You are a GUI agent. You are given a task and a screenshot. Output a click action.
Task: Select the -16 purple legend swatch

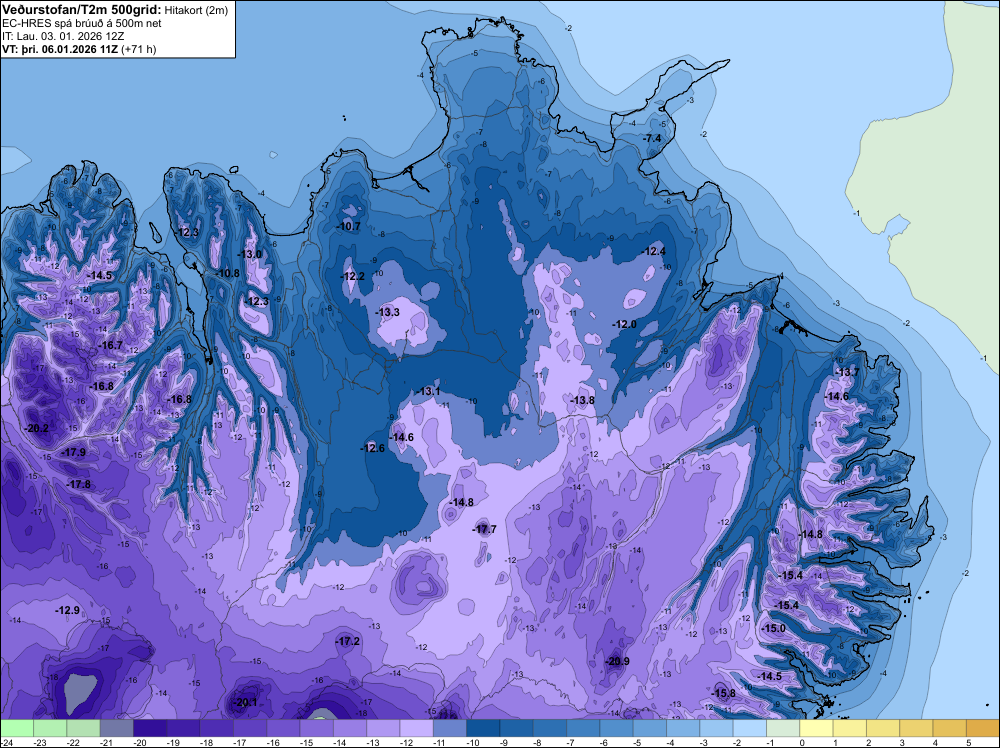[283, 727]
